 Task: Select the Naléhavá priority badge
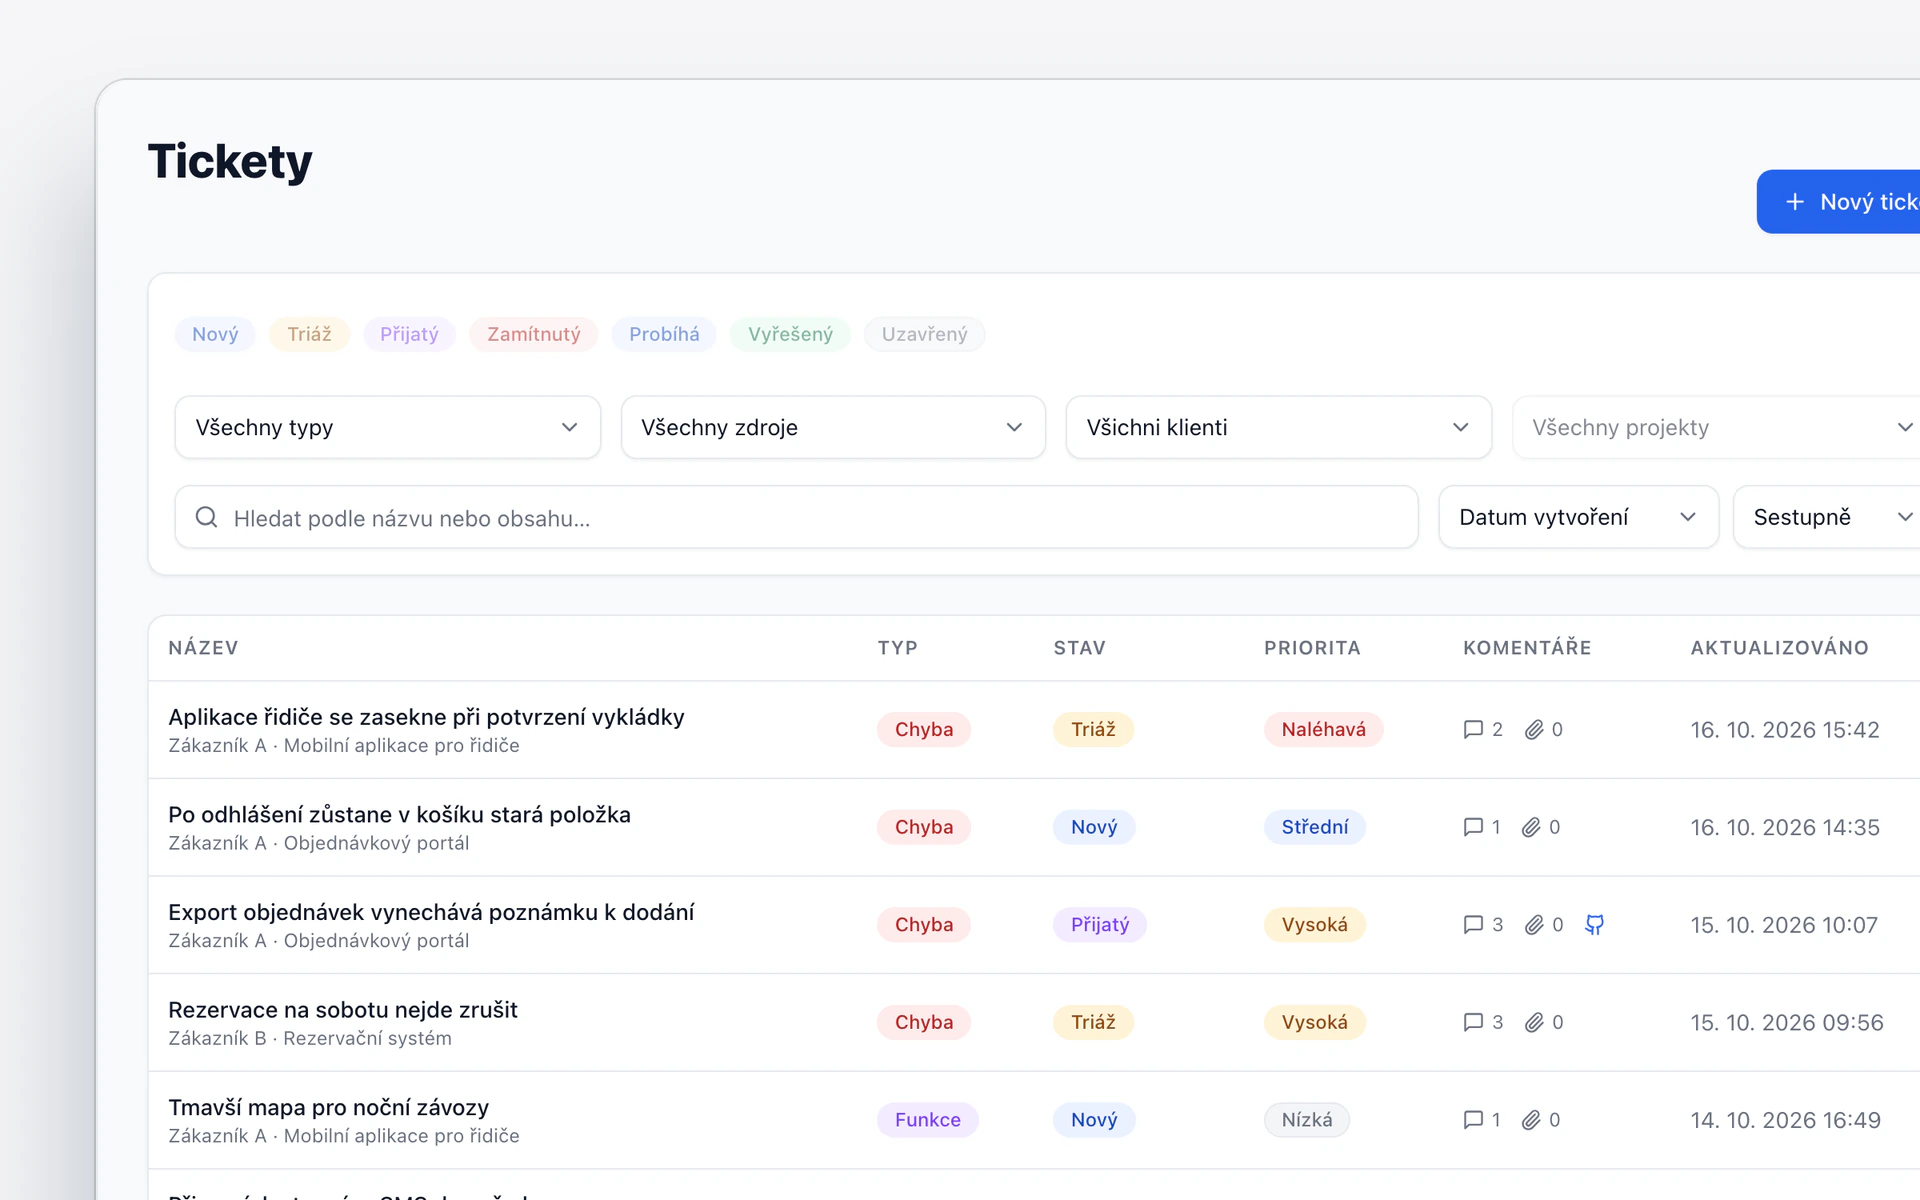1324,730
